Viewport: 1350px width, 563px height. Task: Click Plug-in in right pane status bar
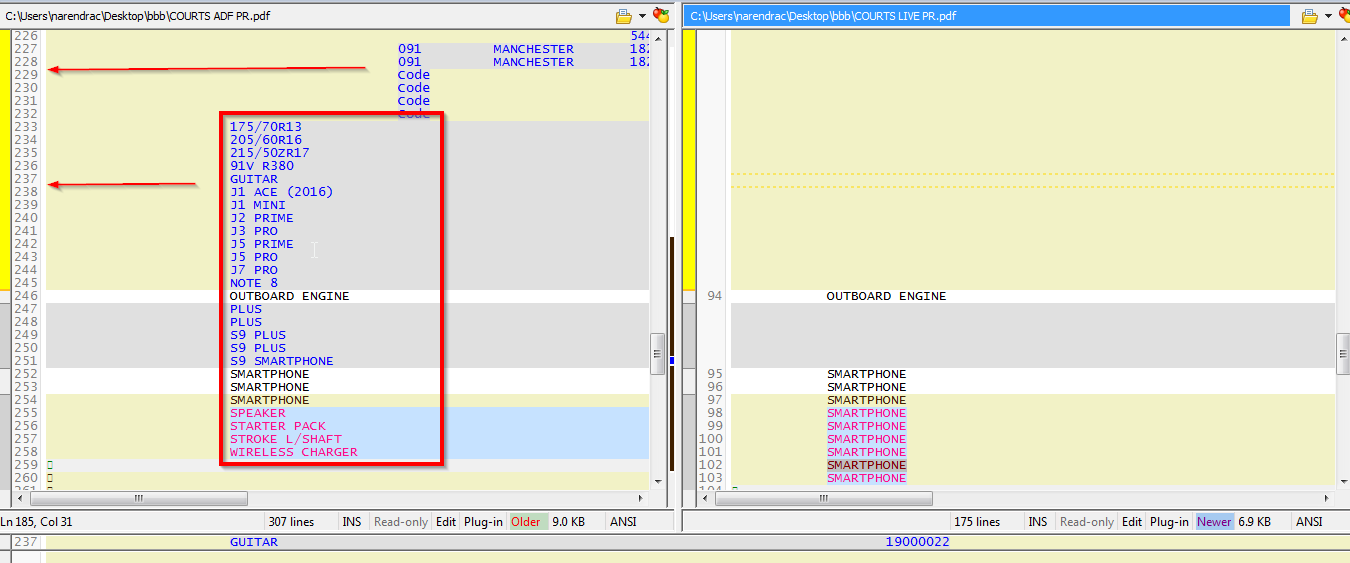pyautogui.click(x=1169, y=522)
